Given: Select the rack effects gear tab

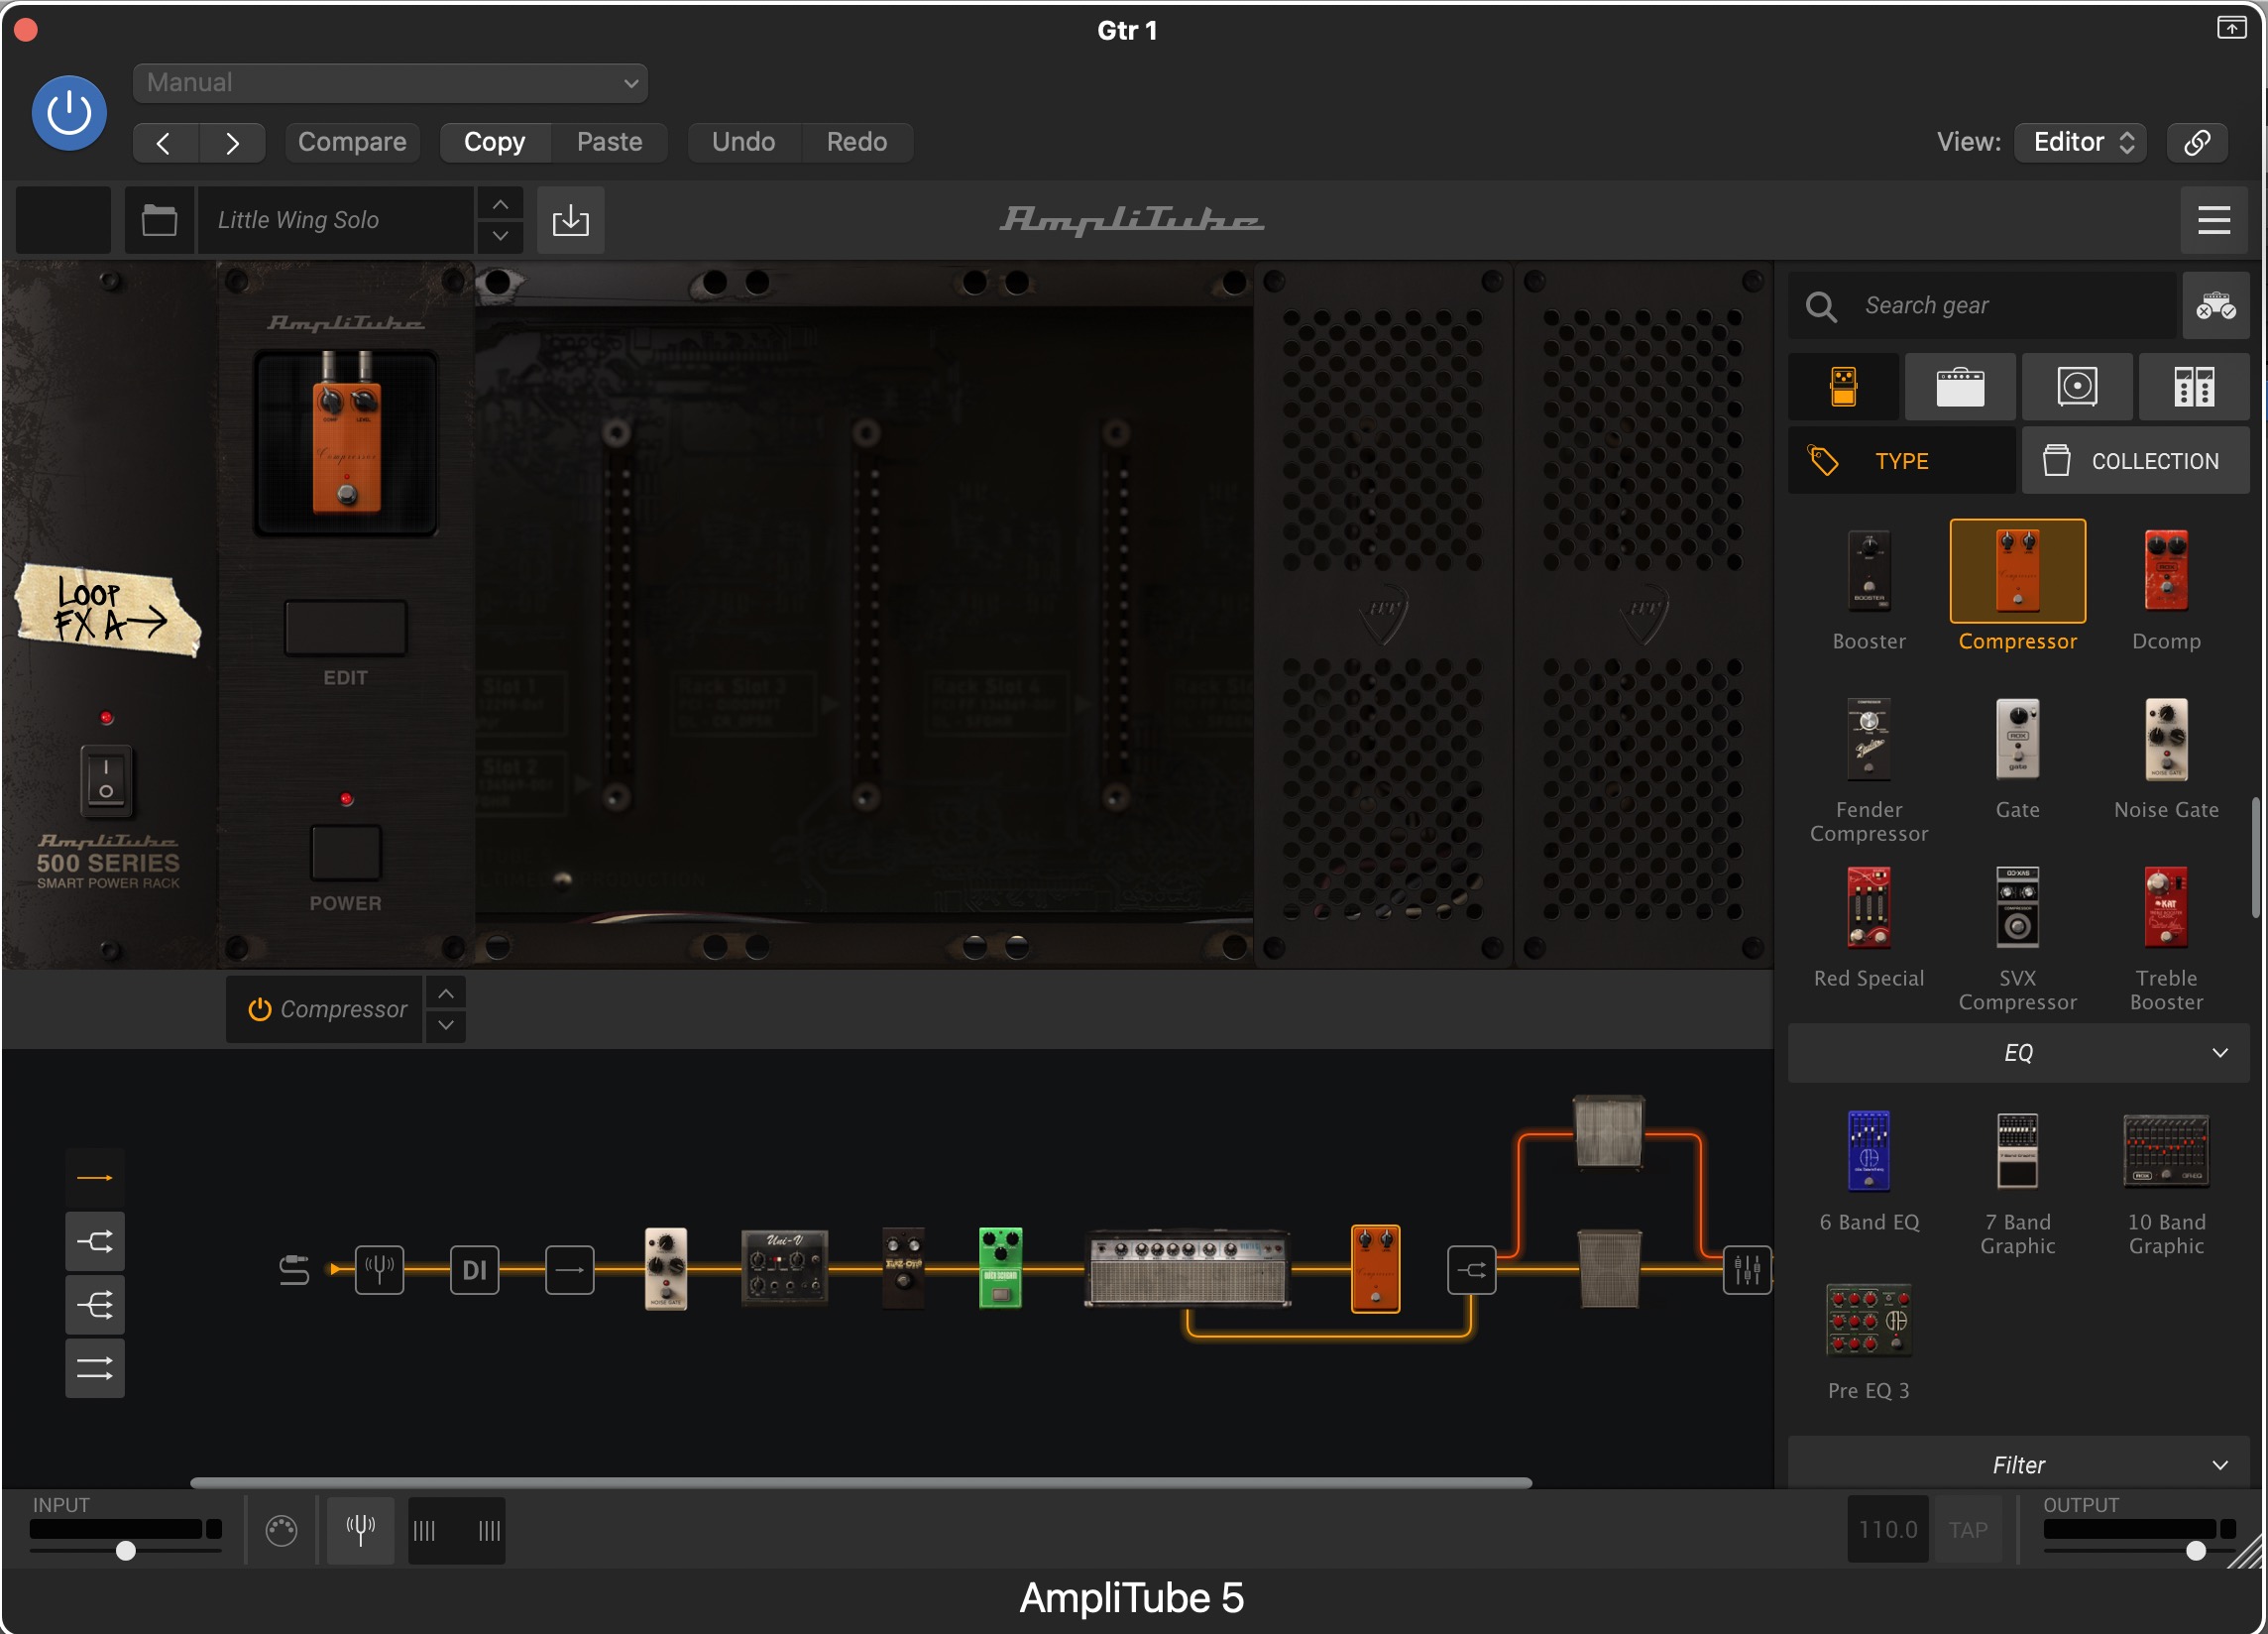Looking at the screenshot, I should (2194, 386).
